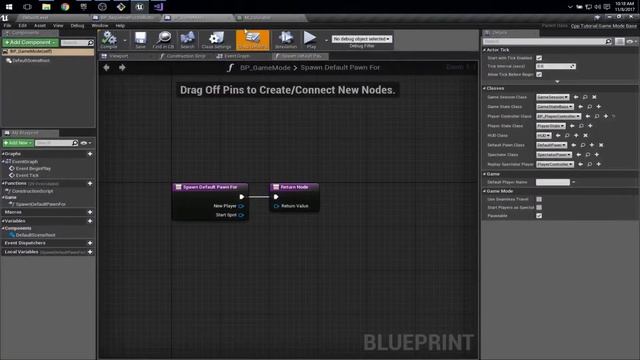The width and height of the screenshot is (640, 360).
Task: Click the Add Component button
Action: click(x=31, y=42)
